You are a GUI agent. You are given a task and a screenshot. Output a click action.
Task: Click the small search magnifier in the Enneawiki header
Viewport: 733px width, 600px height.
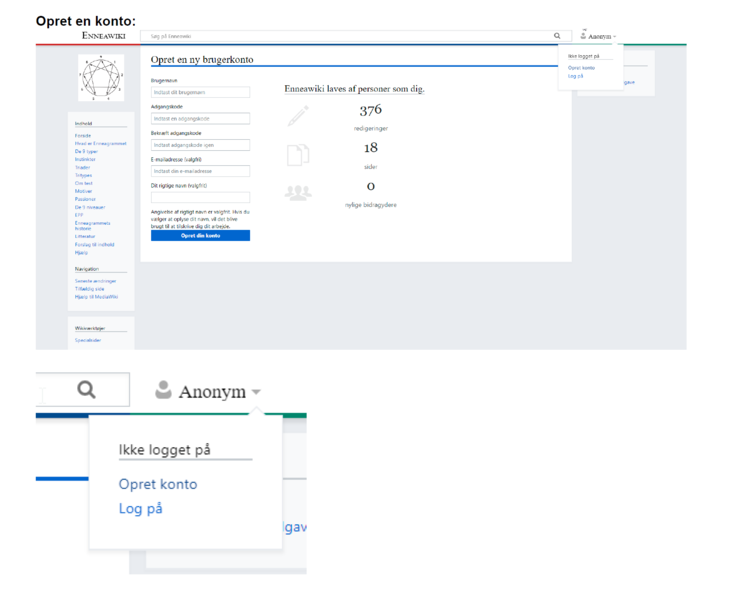pyautogui.click(x=557, y=36)
